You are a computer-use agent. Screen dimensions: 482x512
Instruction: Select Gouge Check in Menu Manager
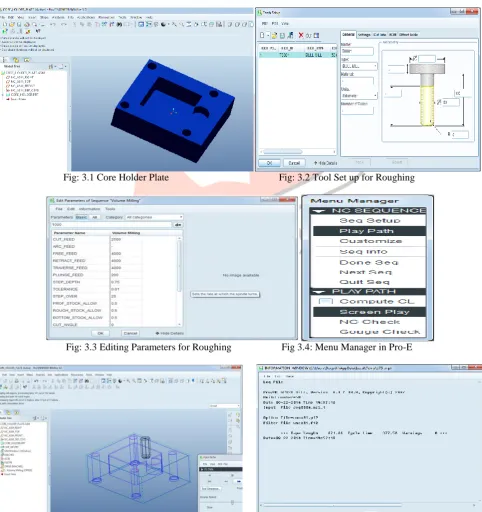pyautogui.click(x=379, y=332)
